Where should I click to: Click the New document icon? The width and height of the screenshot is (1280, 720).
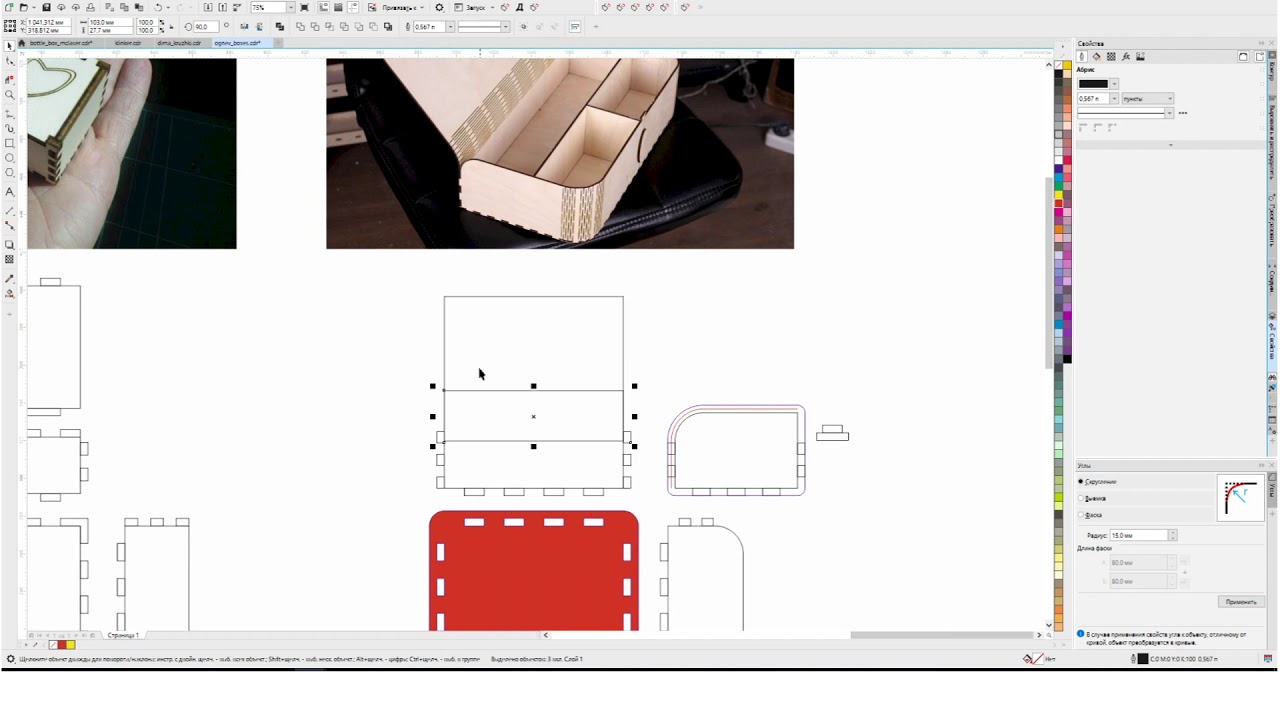pyautogui.click(x=10, y=7)
